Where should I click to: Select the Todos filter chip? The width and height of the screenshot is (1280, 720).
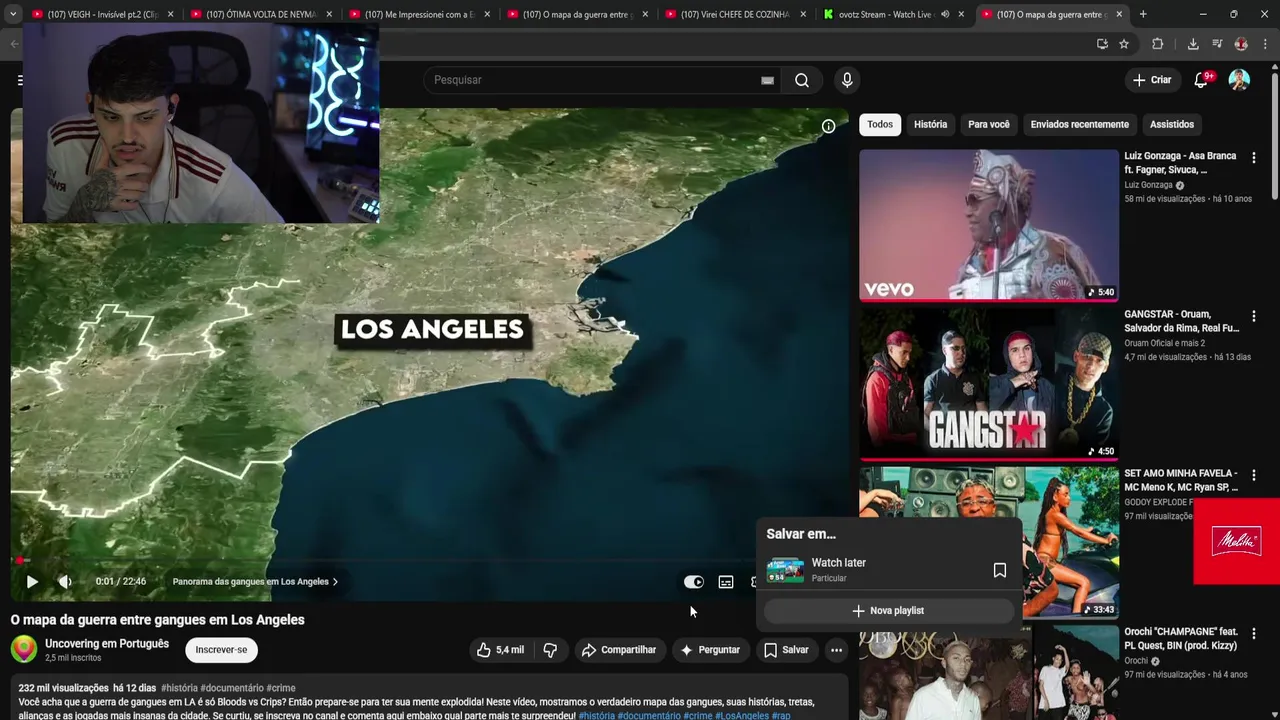(880, 124)
